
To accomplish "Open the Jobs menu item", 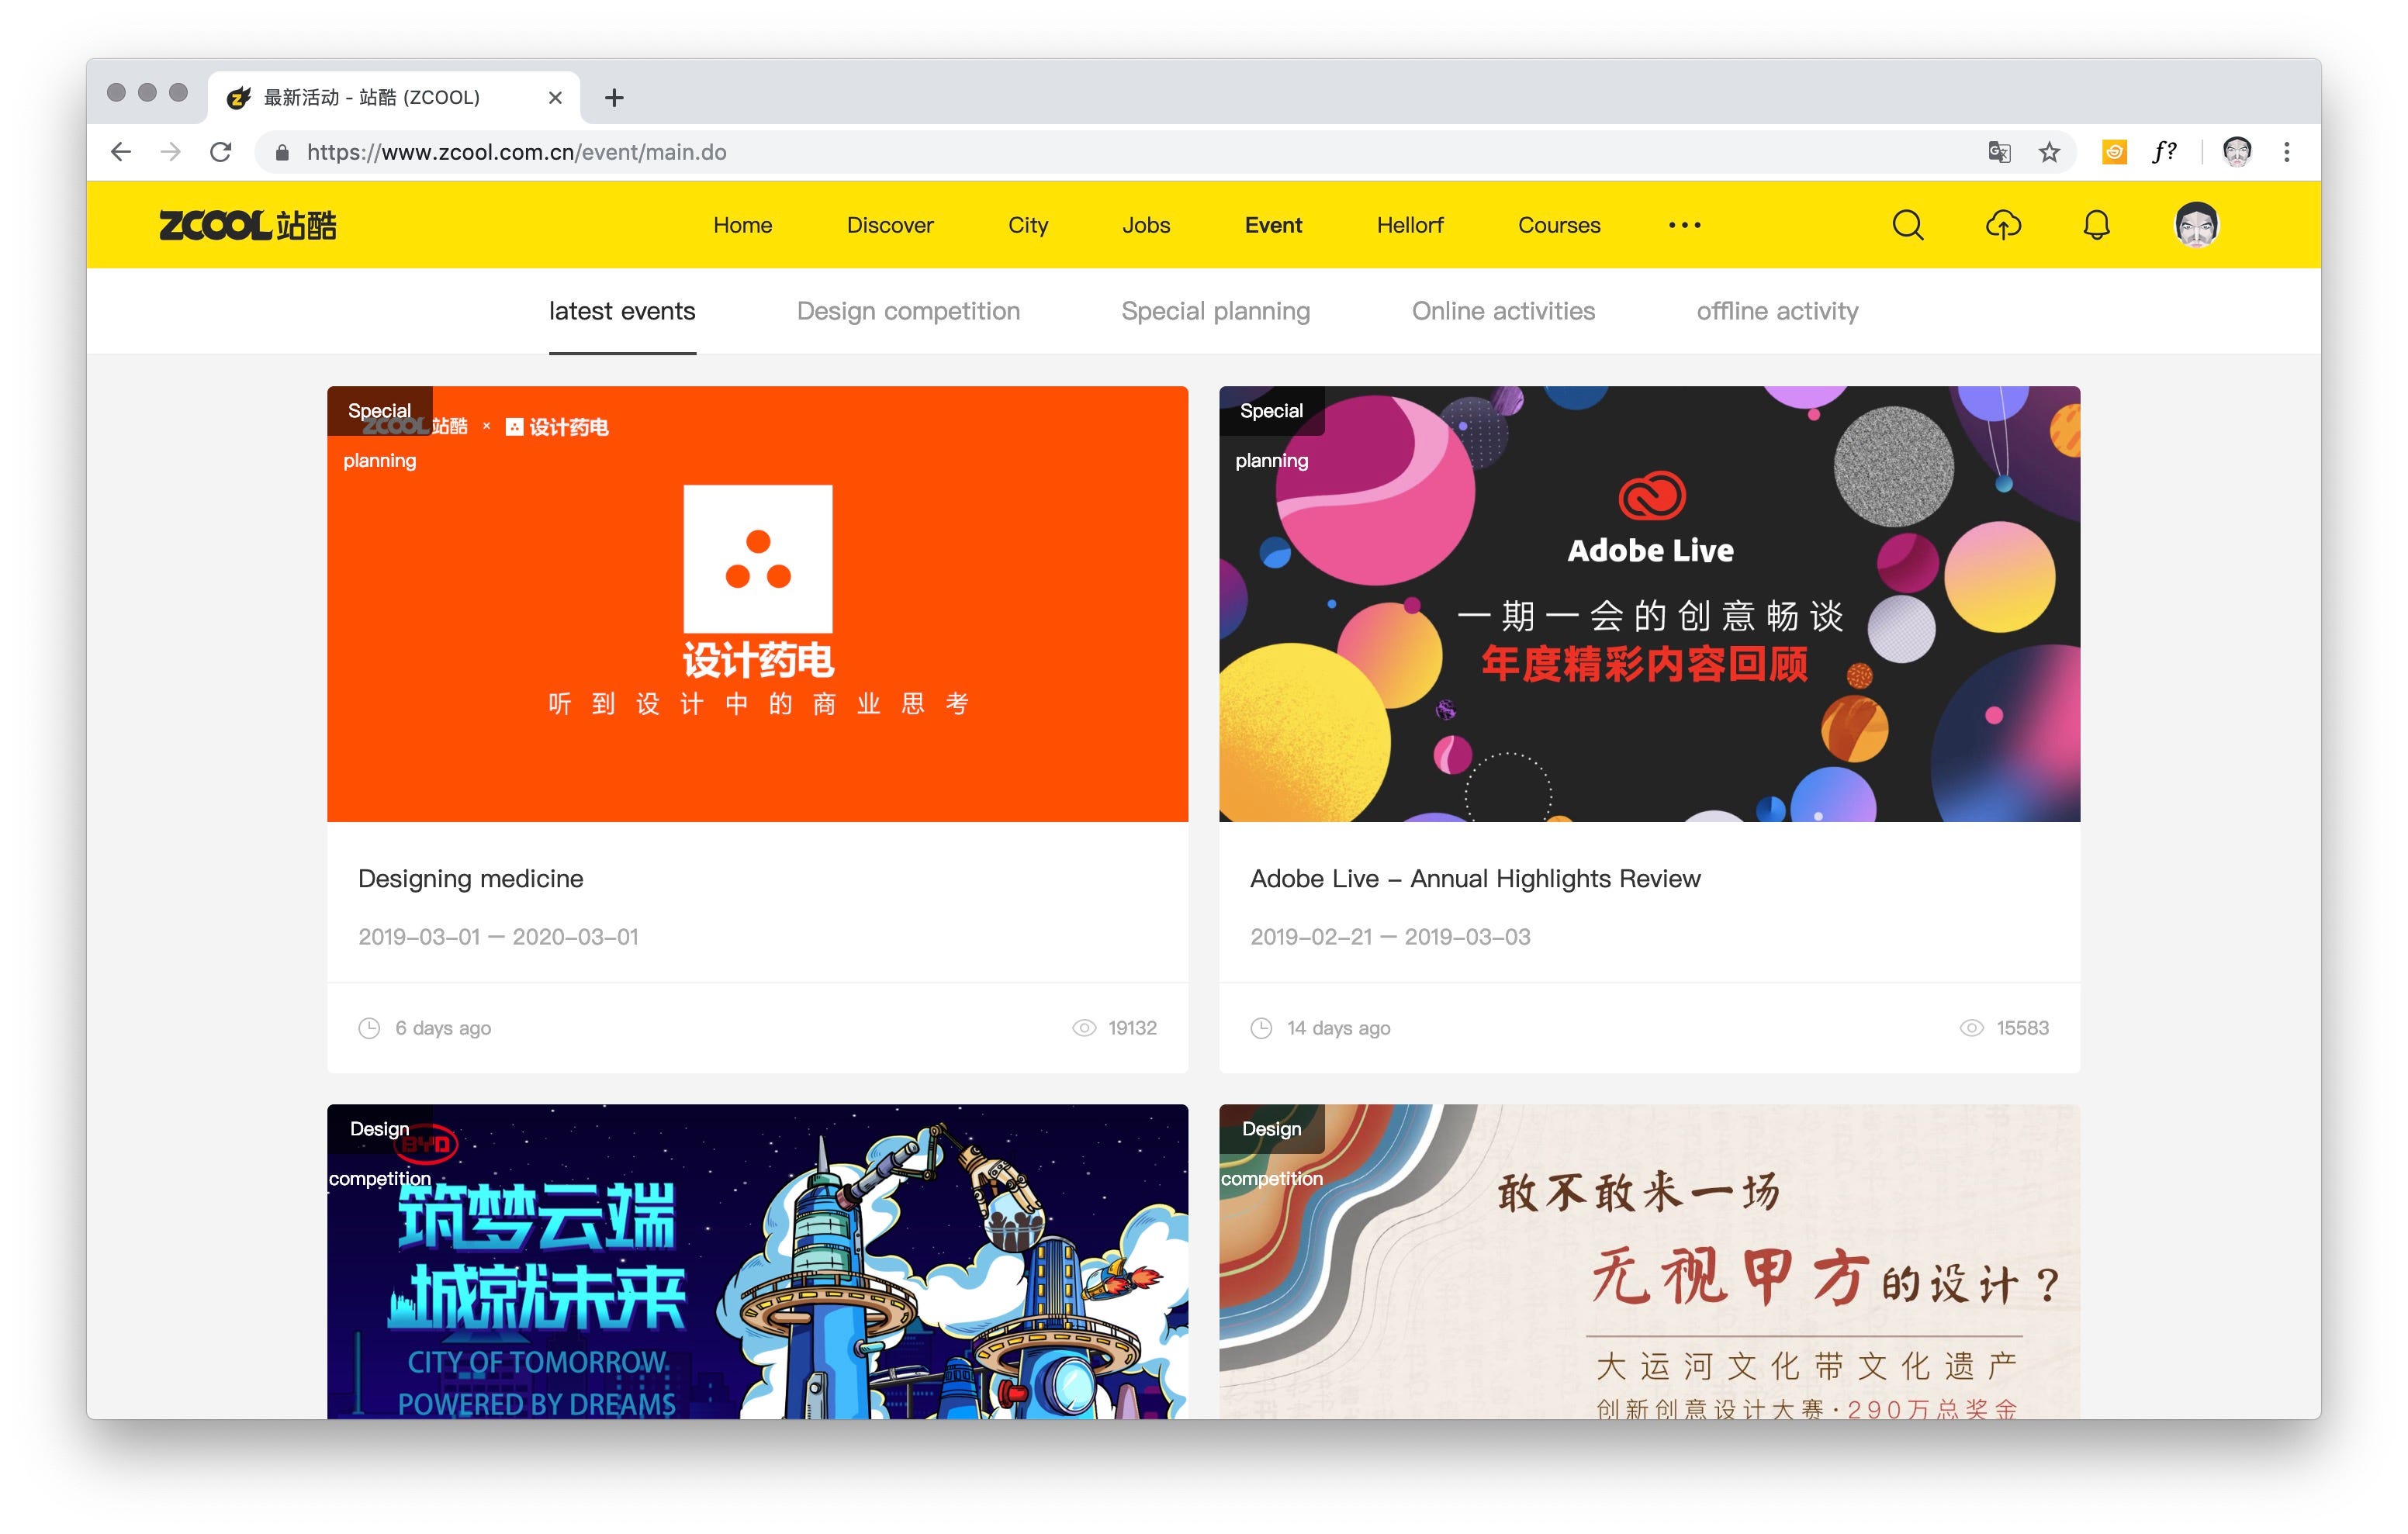I will 1146,225.
